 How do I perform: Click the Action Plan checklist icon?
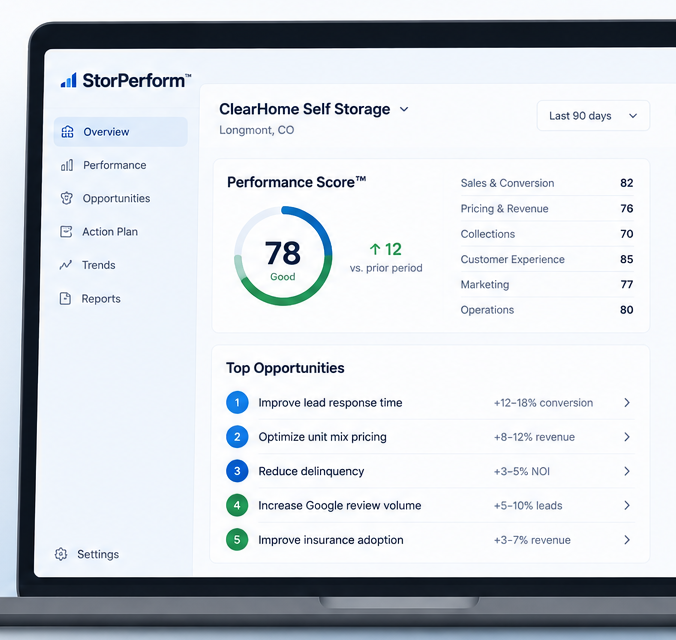tap(66, 232)
